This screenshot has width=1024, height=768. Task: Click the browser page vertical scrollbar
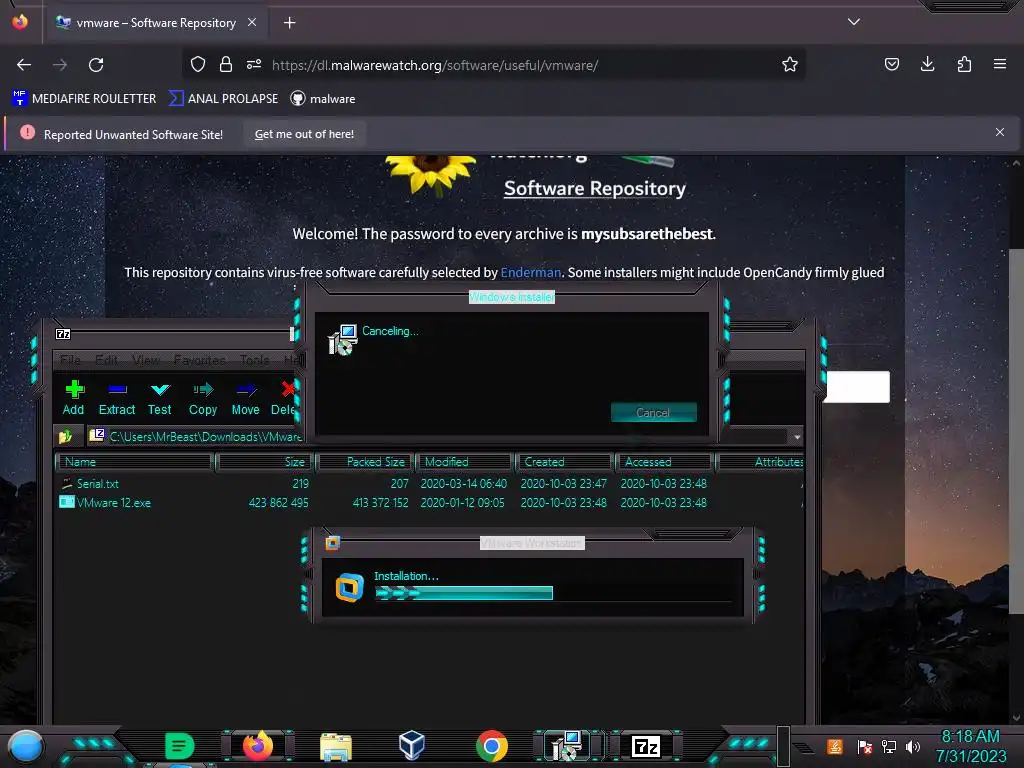(x=1016, y=431)
